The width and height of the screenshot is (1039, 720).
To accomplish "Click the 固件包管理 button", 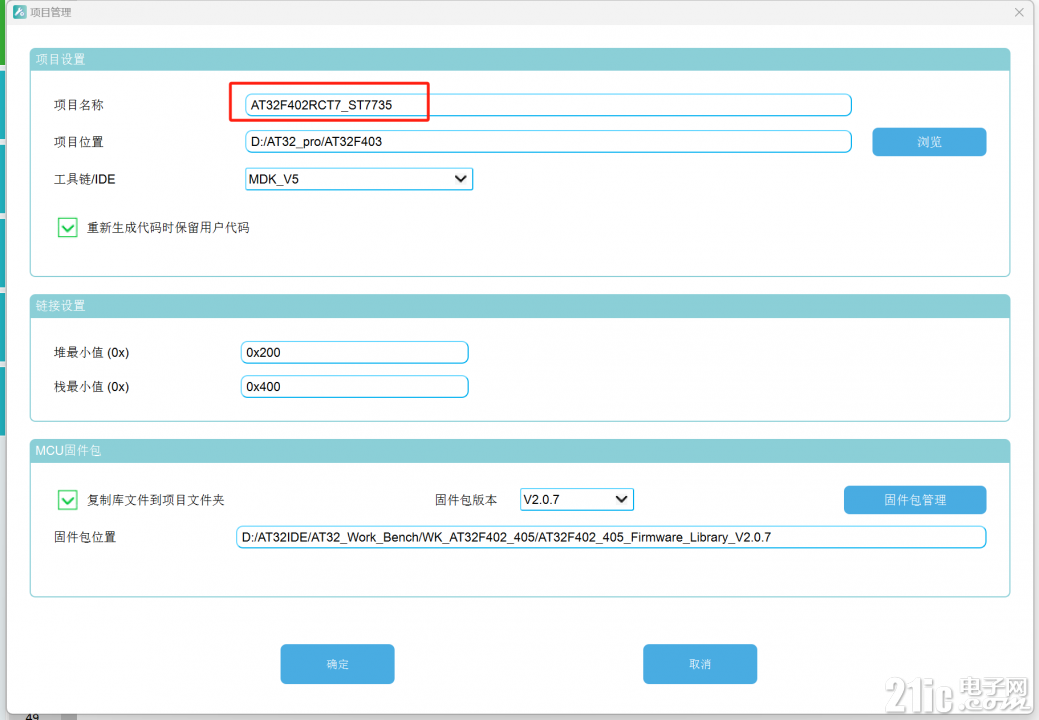I will tap(915, 500).
